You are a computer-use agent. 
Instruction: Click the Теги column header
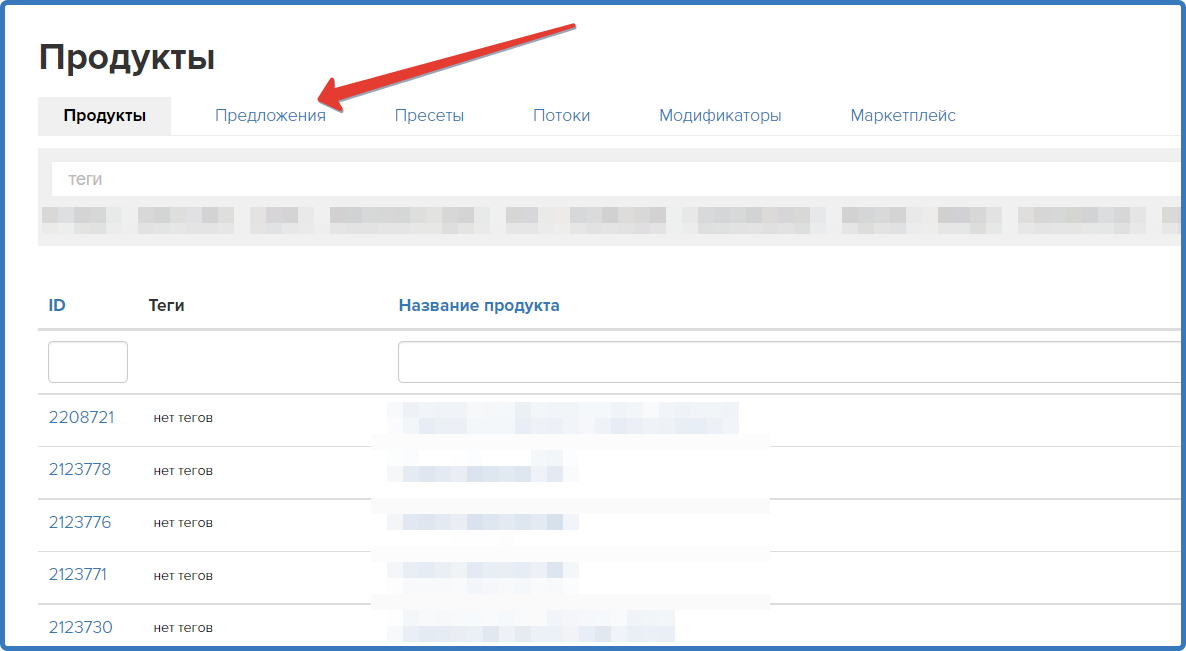166,305
